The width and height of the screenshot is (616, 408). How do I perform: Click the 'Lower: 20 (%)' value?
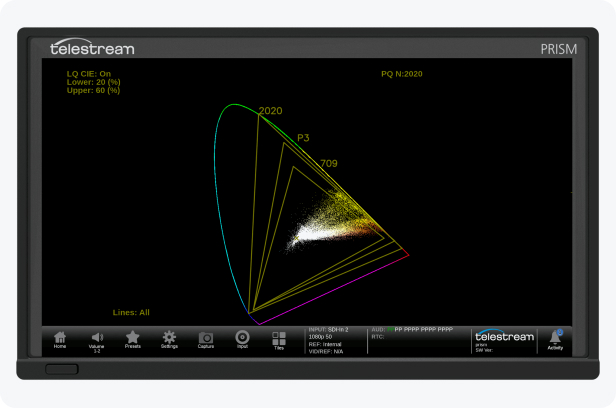coord(94,82)
